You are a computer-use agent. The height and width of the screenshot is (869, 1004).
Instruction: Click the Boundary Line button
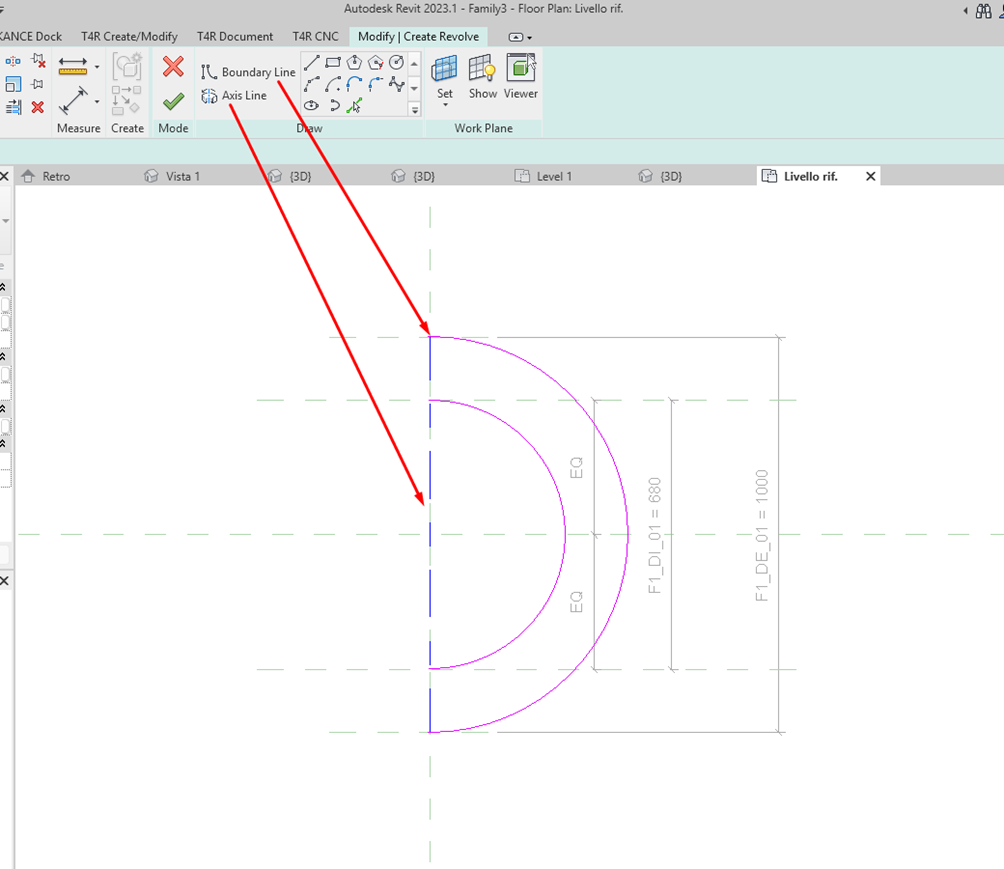pyautogui.click(x=248, y=72)
